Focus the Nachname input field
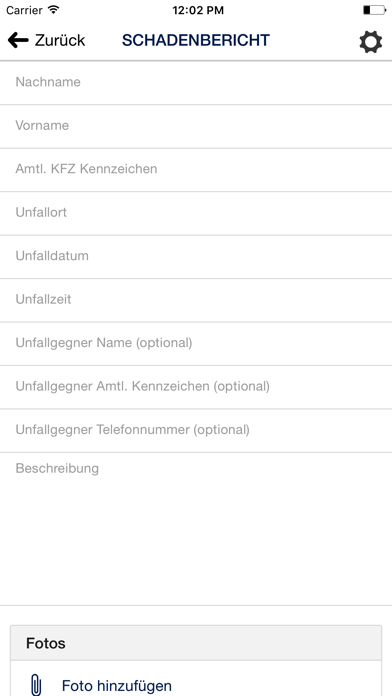Viewport: 392px width, 696px height. click(196, 83)
